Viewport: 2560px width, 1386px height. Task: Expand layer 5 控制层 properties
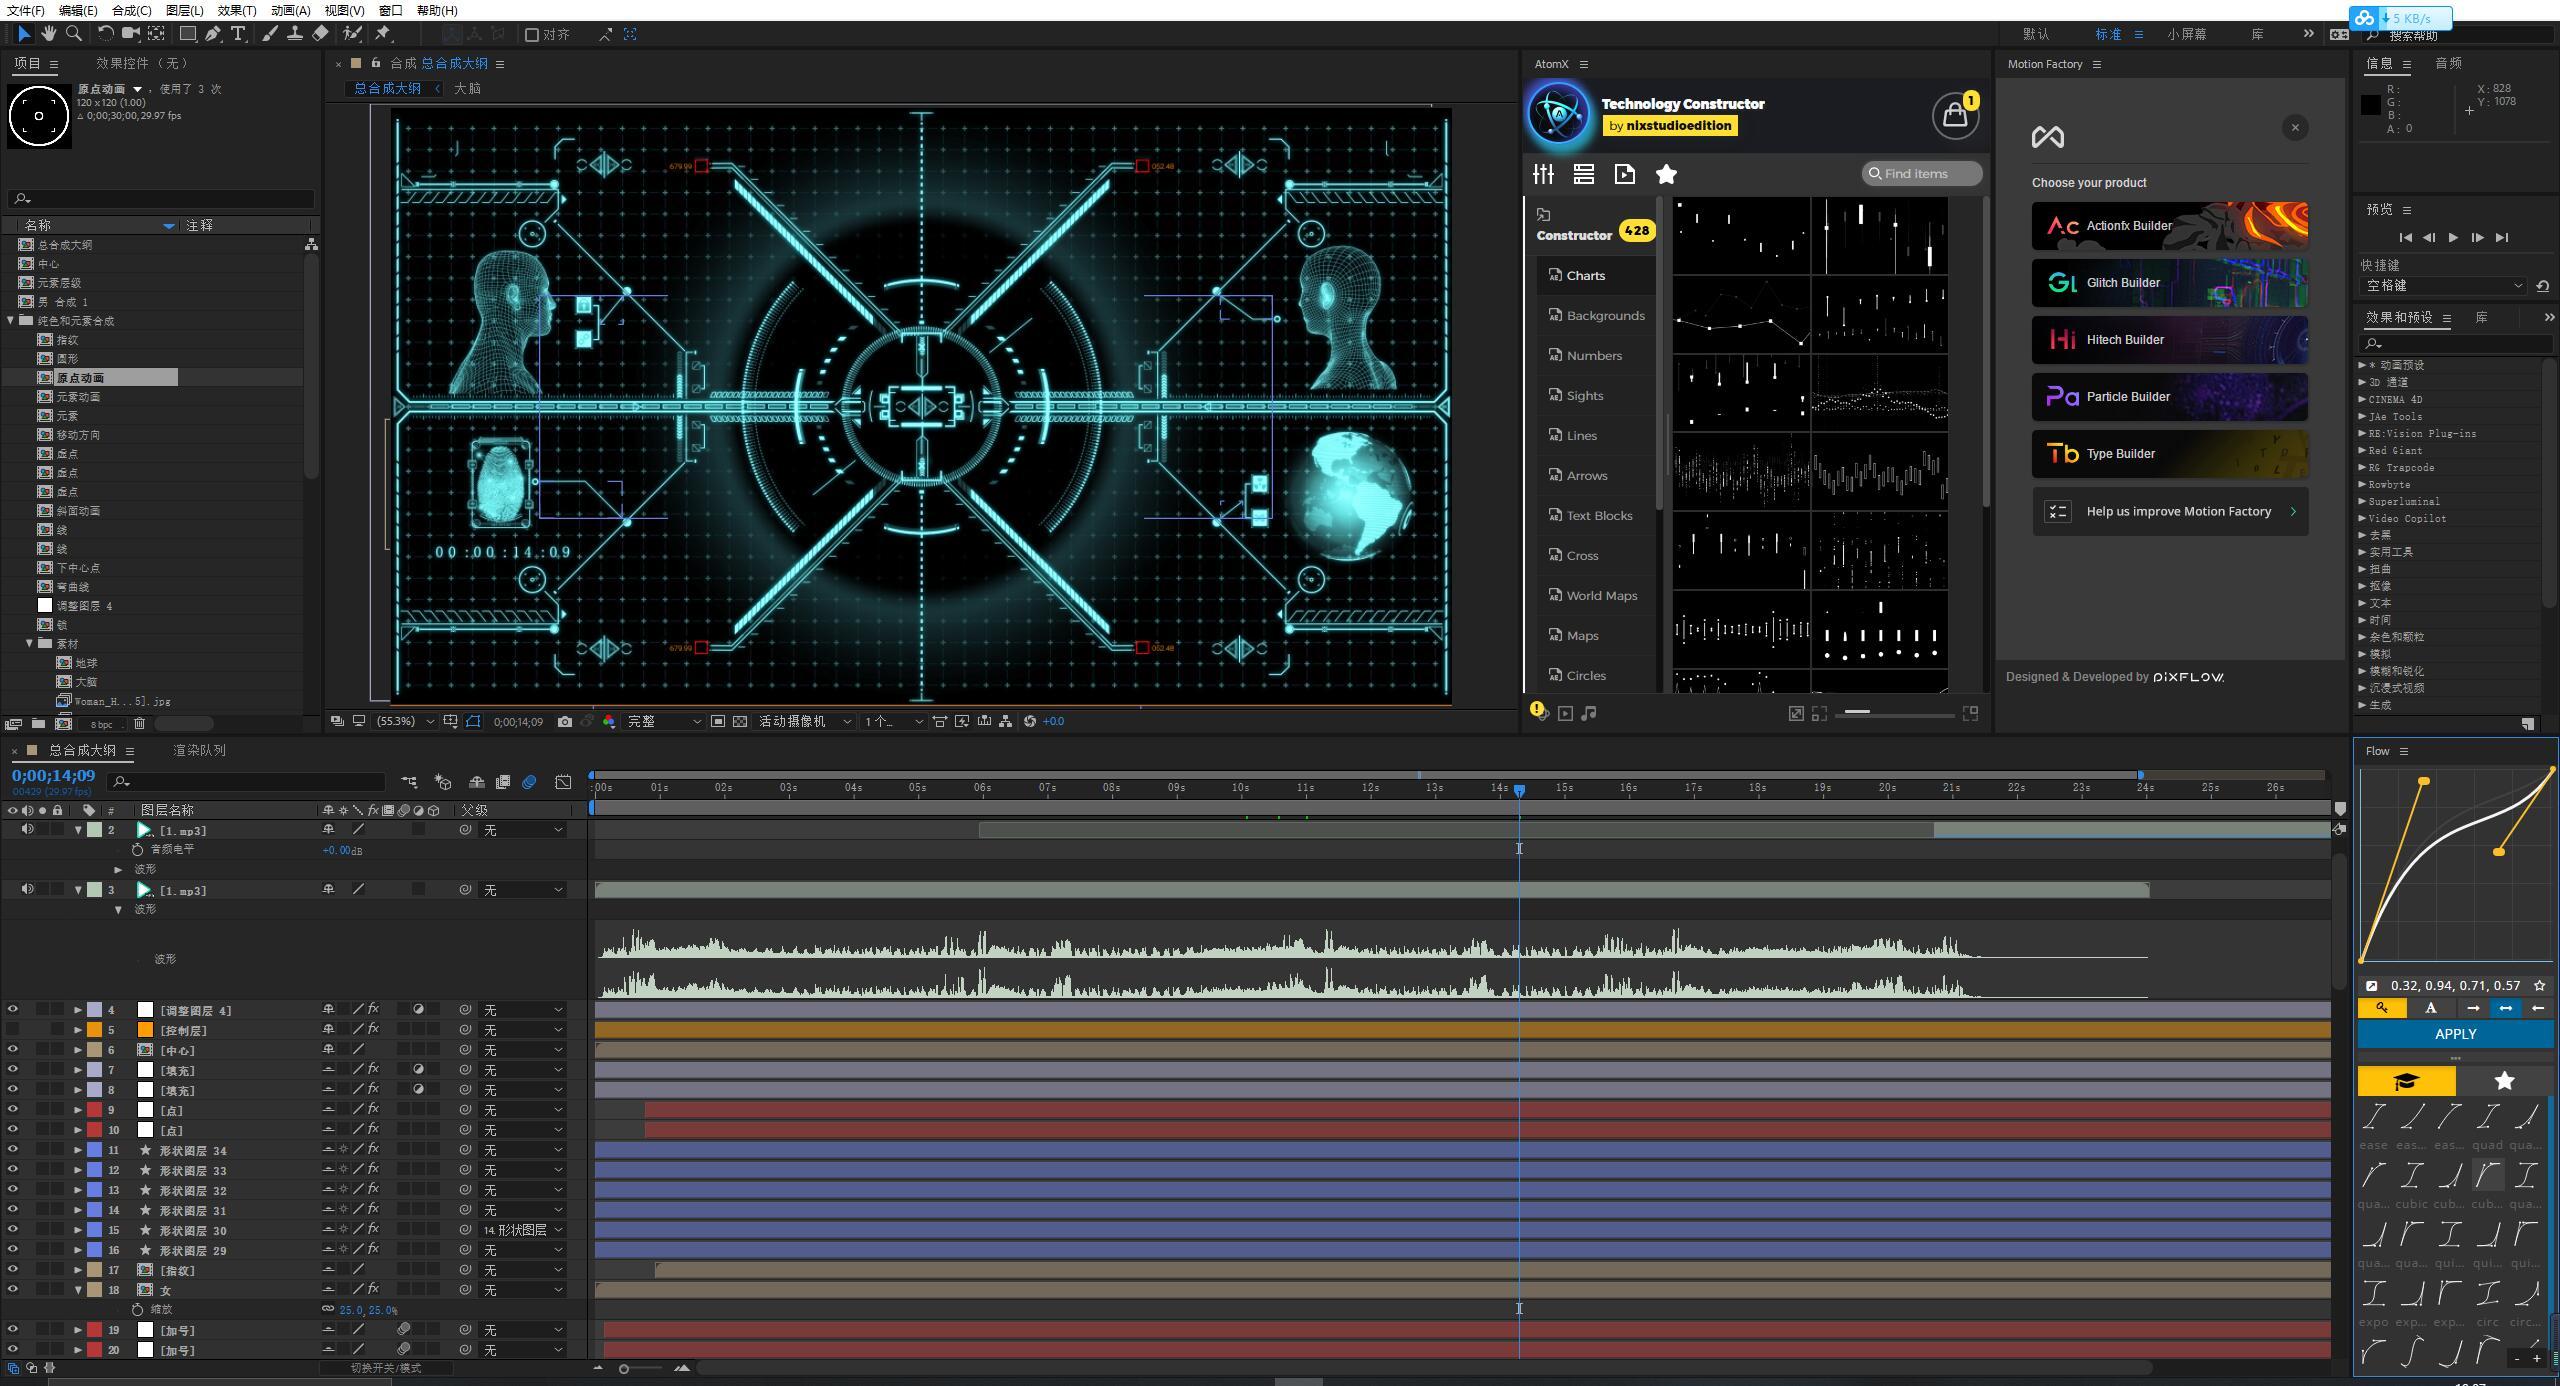pyautogui.click(x=78, y=1030)
